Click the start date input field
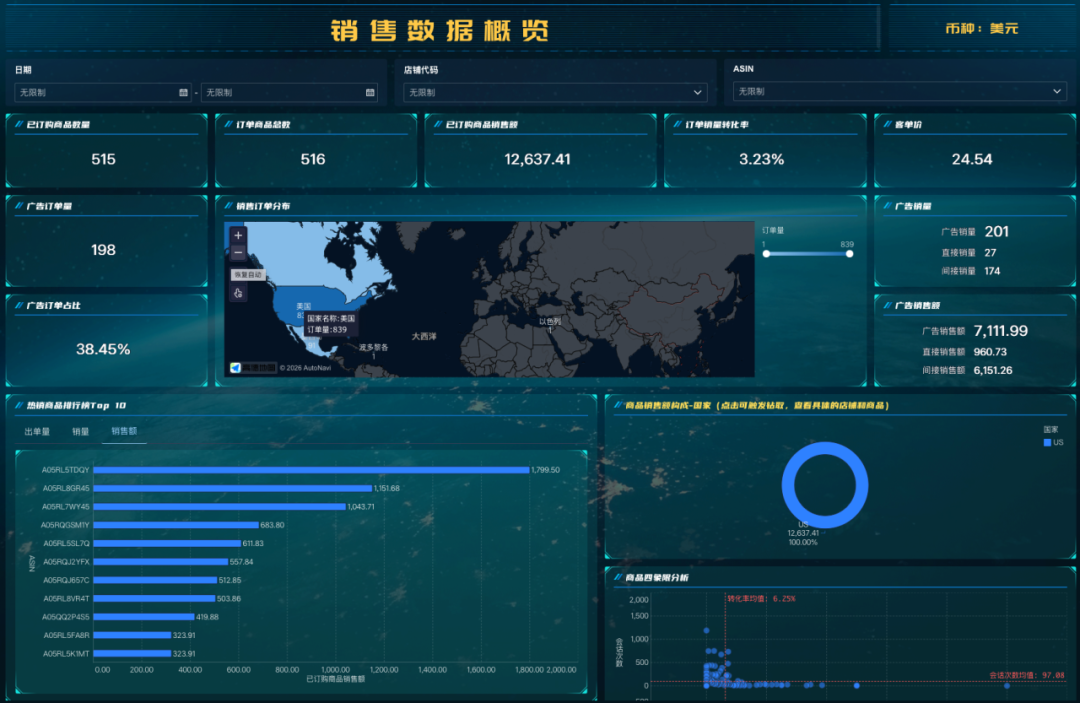This screenshot has height=703, width=1080. tap(95, 93)
